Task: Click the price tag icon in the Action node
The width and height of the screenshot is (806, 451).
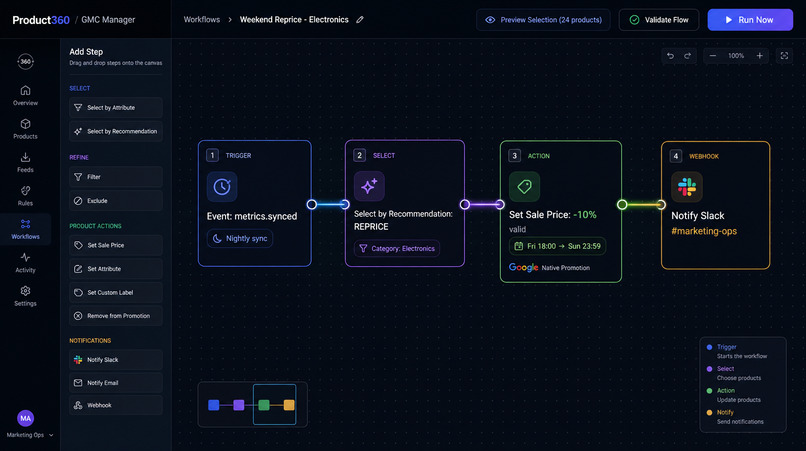Action: [x=524, y=186]
